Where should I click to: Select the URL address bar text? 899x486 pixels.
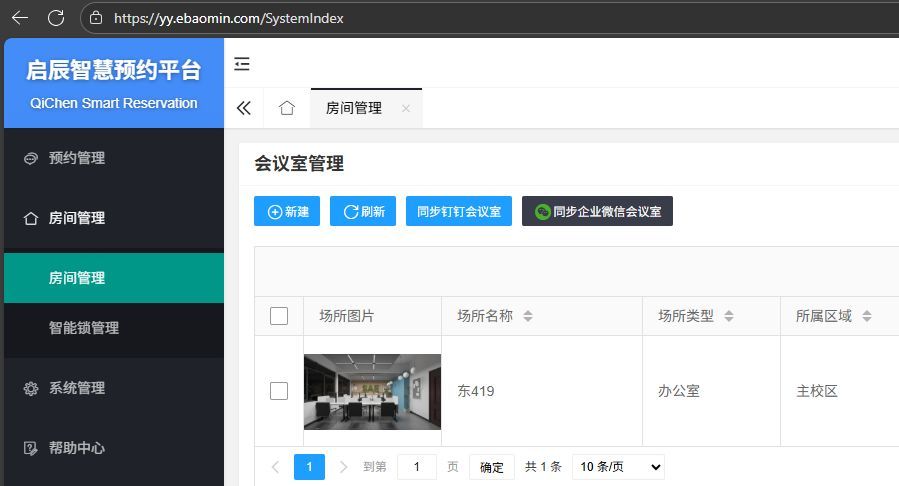click(x=228, y=18)
